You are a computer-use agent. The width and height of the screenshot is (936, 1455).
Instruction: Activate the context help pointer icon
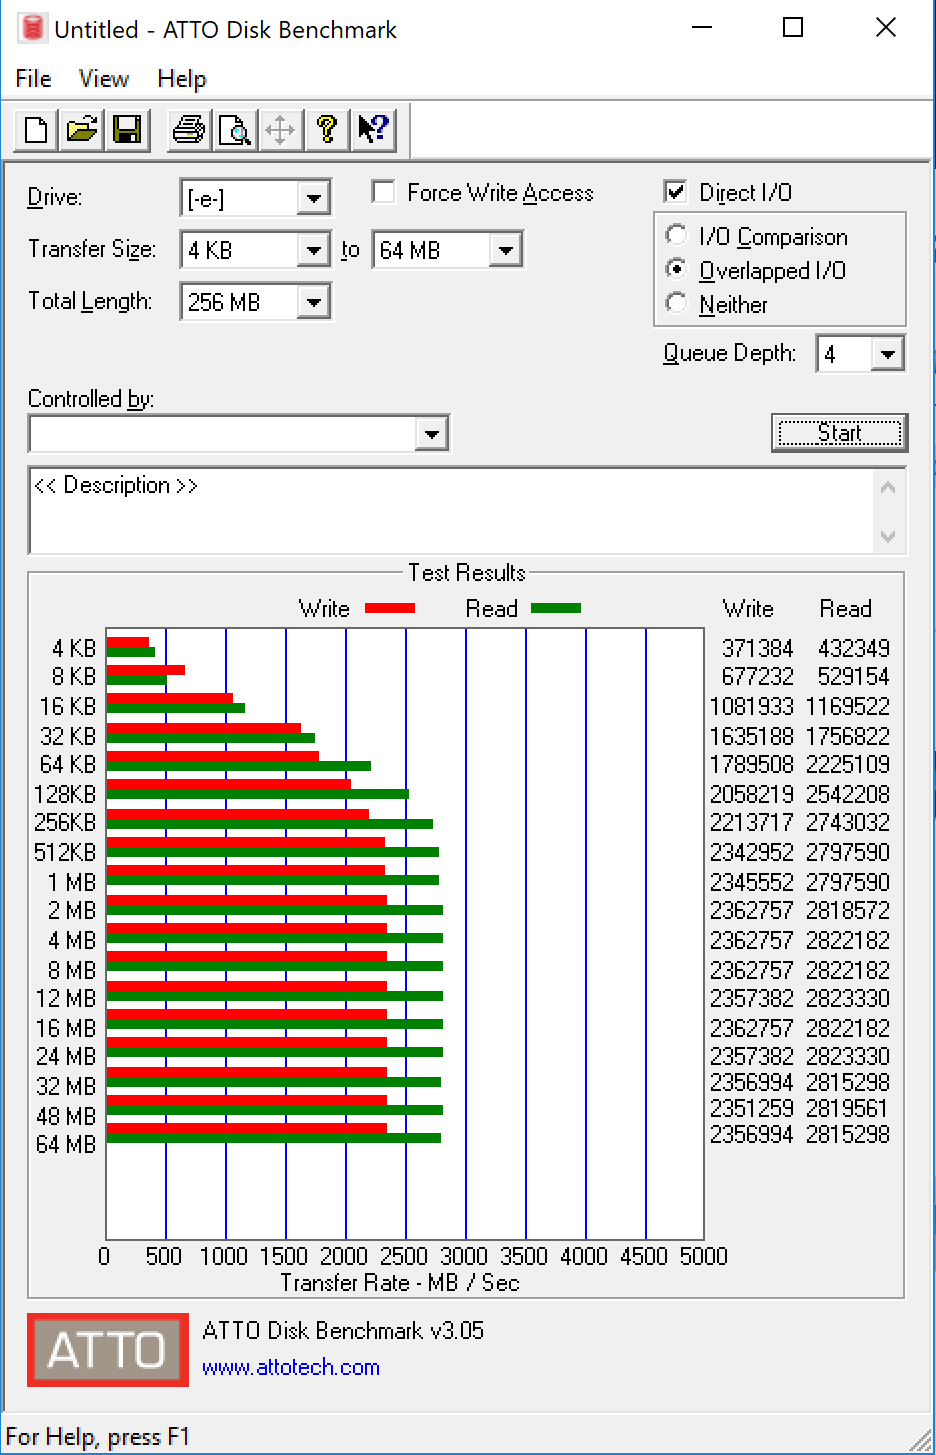(373, 130)
